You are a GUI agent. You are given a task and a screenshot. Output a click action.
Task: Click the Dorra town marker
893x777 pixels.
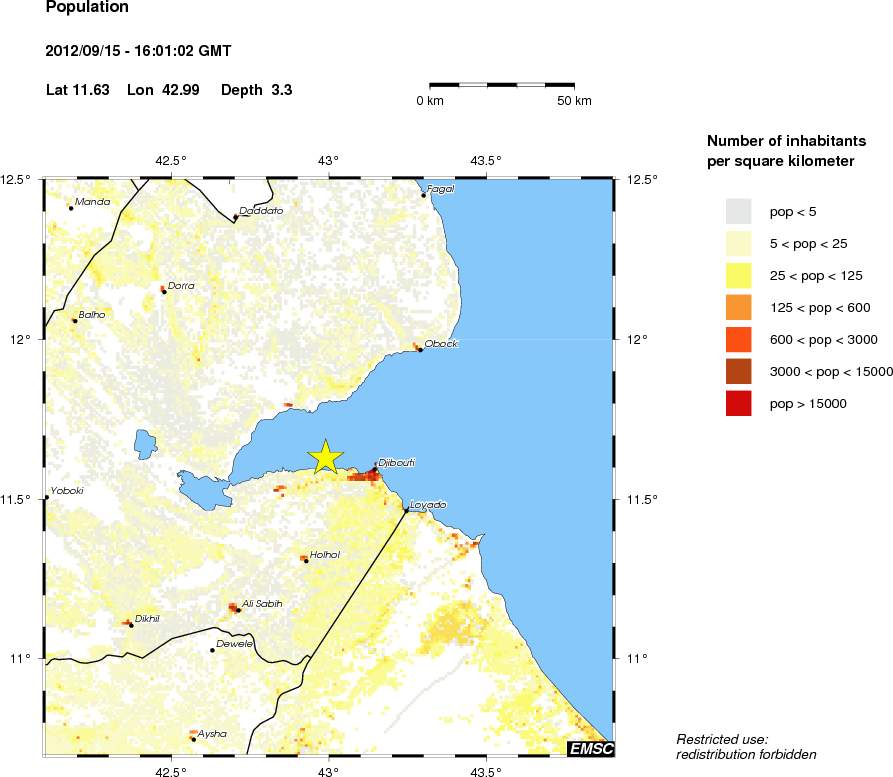coord(164,291)
